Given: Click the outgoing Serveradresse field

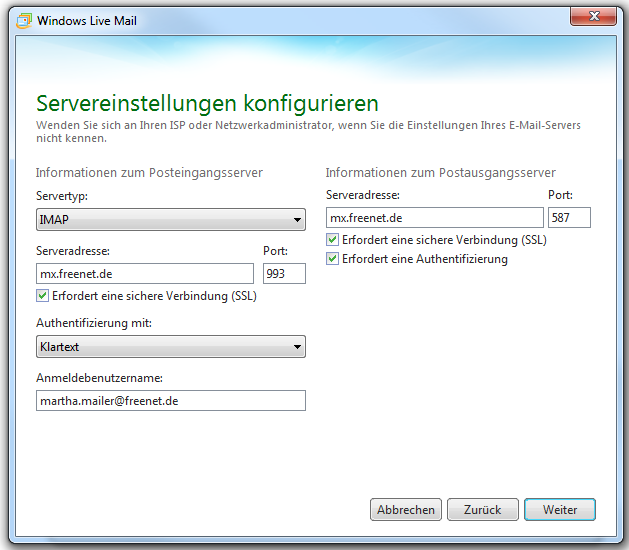Looking at the screenshot, I should [435, 217].
